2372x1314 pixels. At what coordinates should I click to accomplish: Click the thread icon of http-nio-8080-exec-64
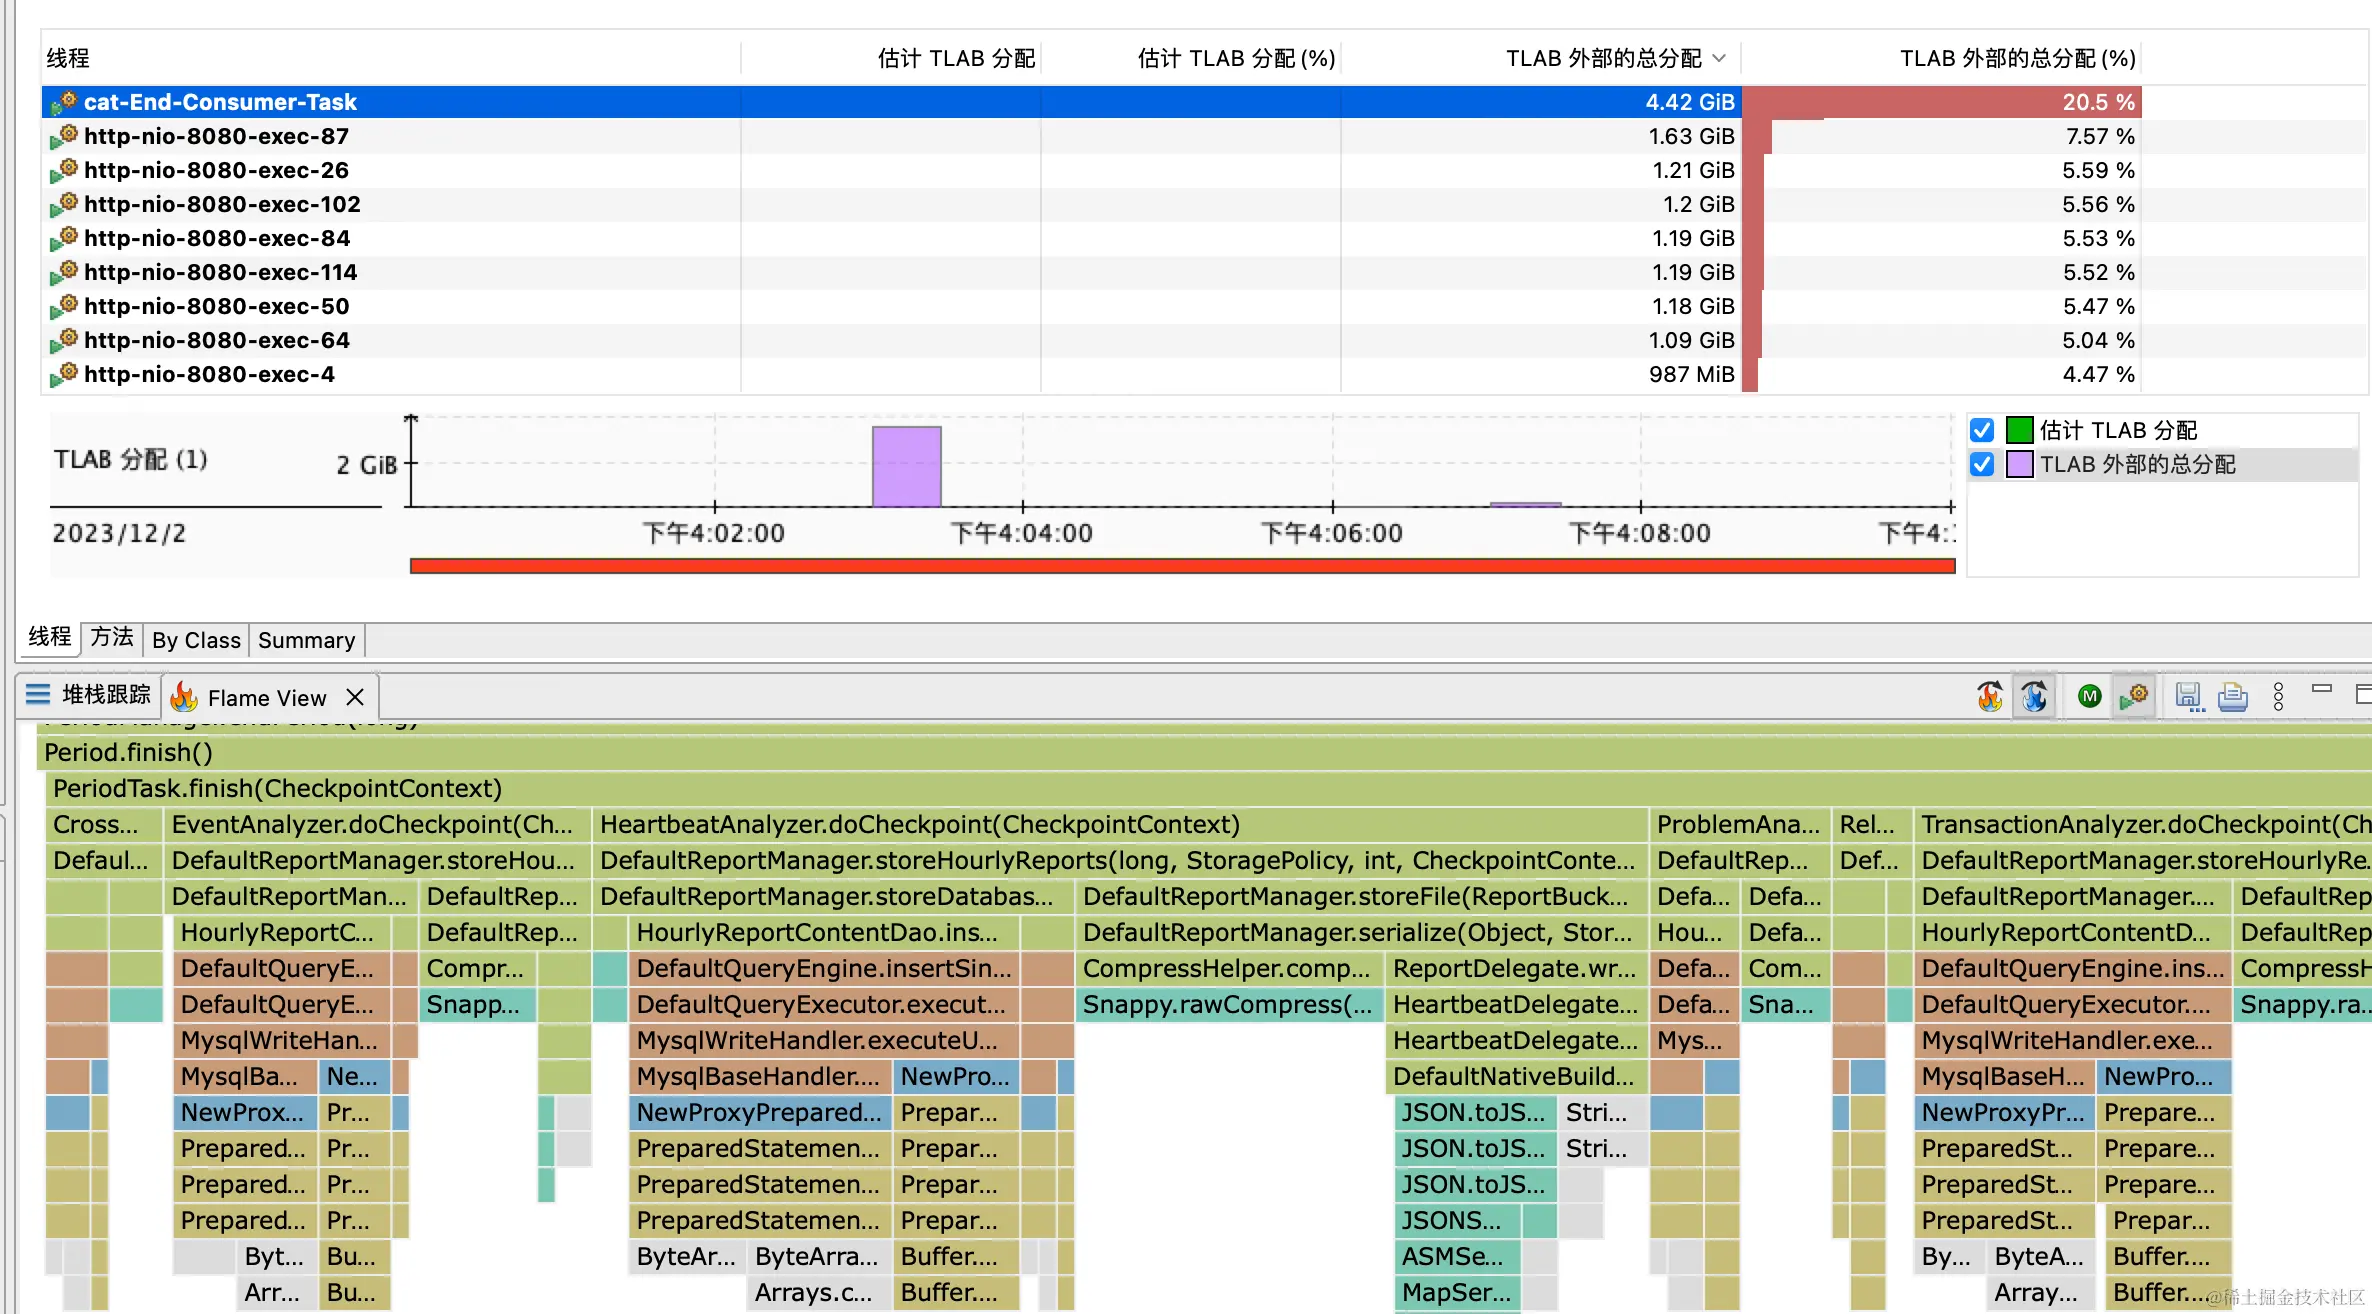coord(64,340)
